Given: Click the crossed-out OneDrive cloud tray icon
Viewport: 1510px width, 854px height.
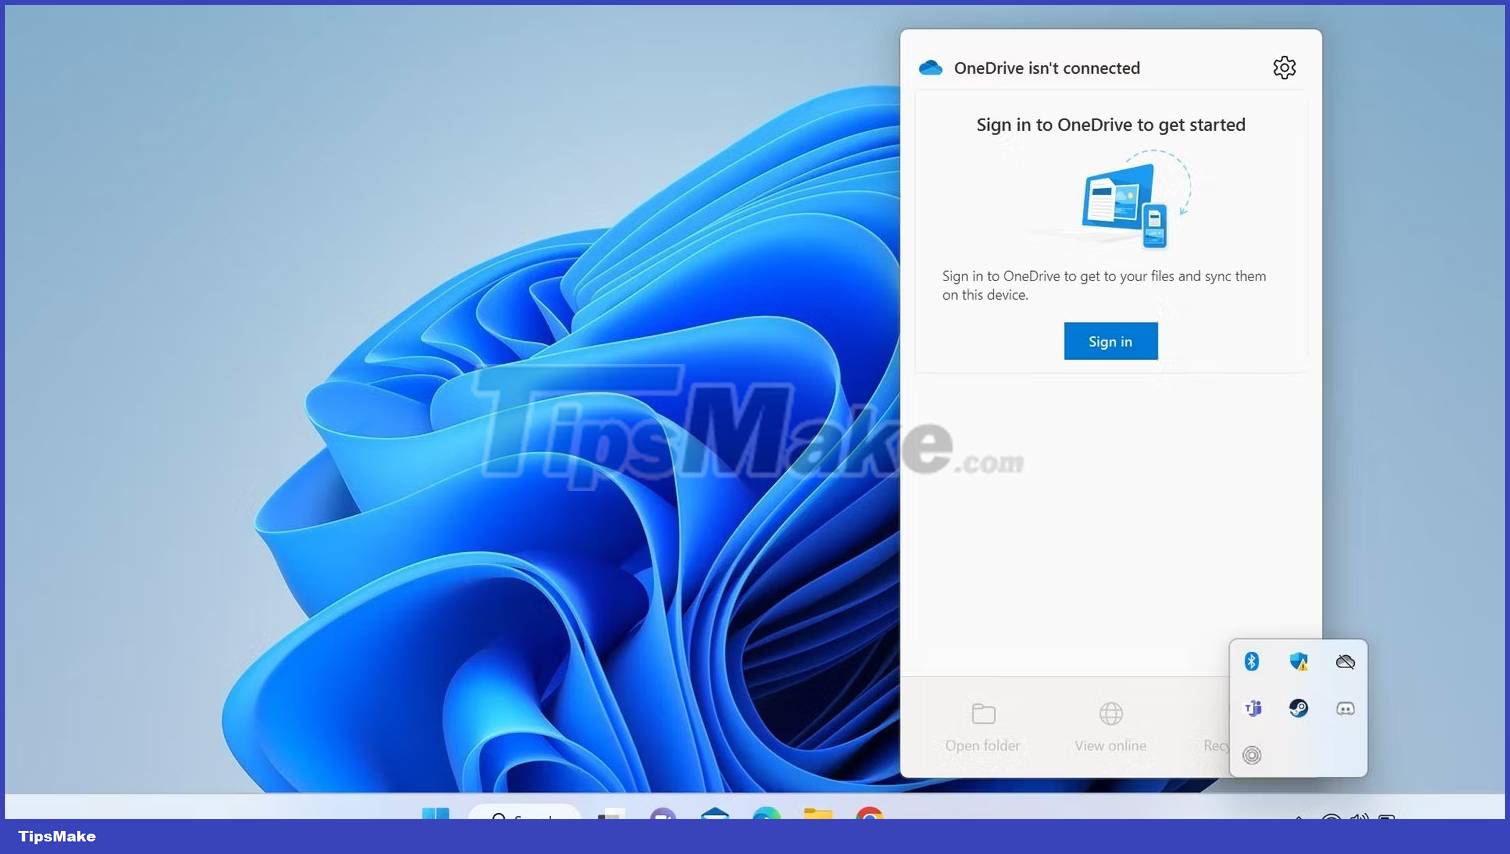Looking at the screenshot, I should pos(1345,661).
